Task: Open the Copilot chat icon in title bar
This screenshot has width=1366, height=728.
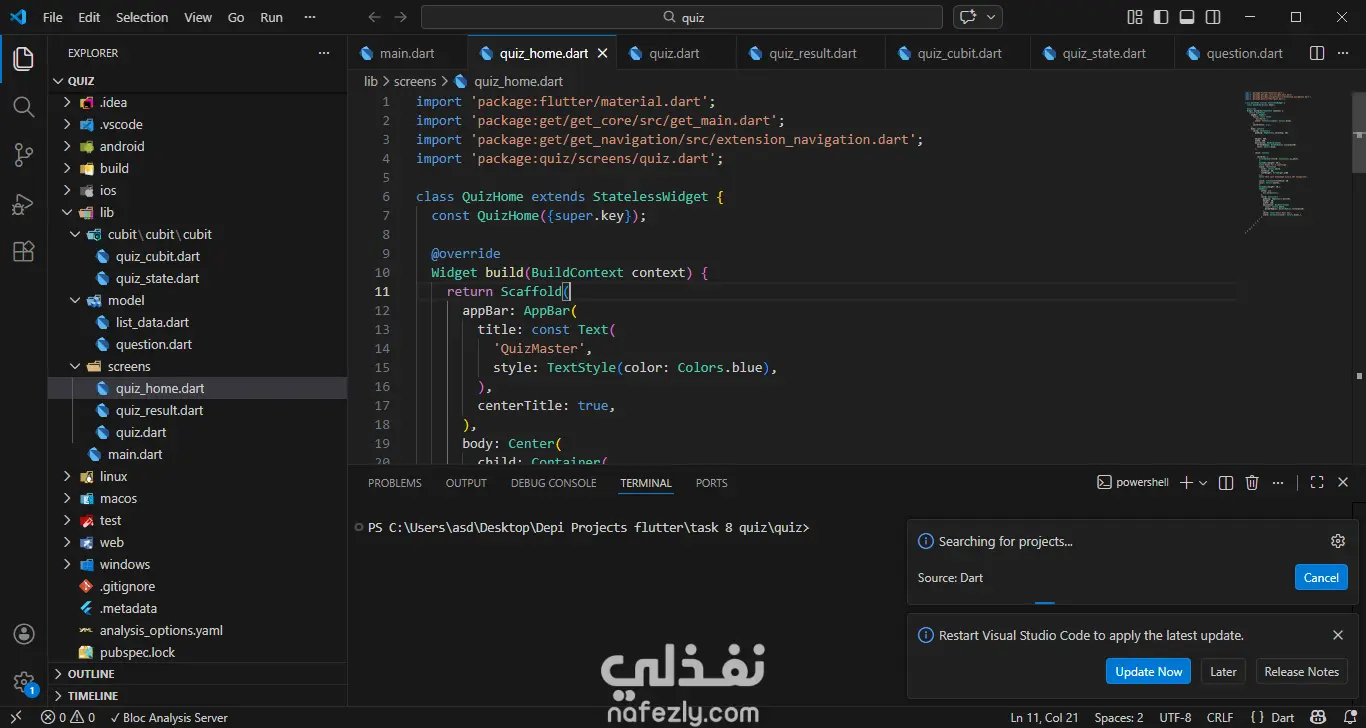Action: tap(967, 17)
